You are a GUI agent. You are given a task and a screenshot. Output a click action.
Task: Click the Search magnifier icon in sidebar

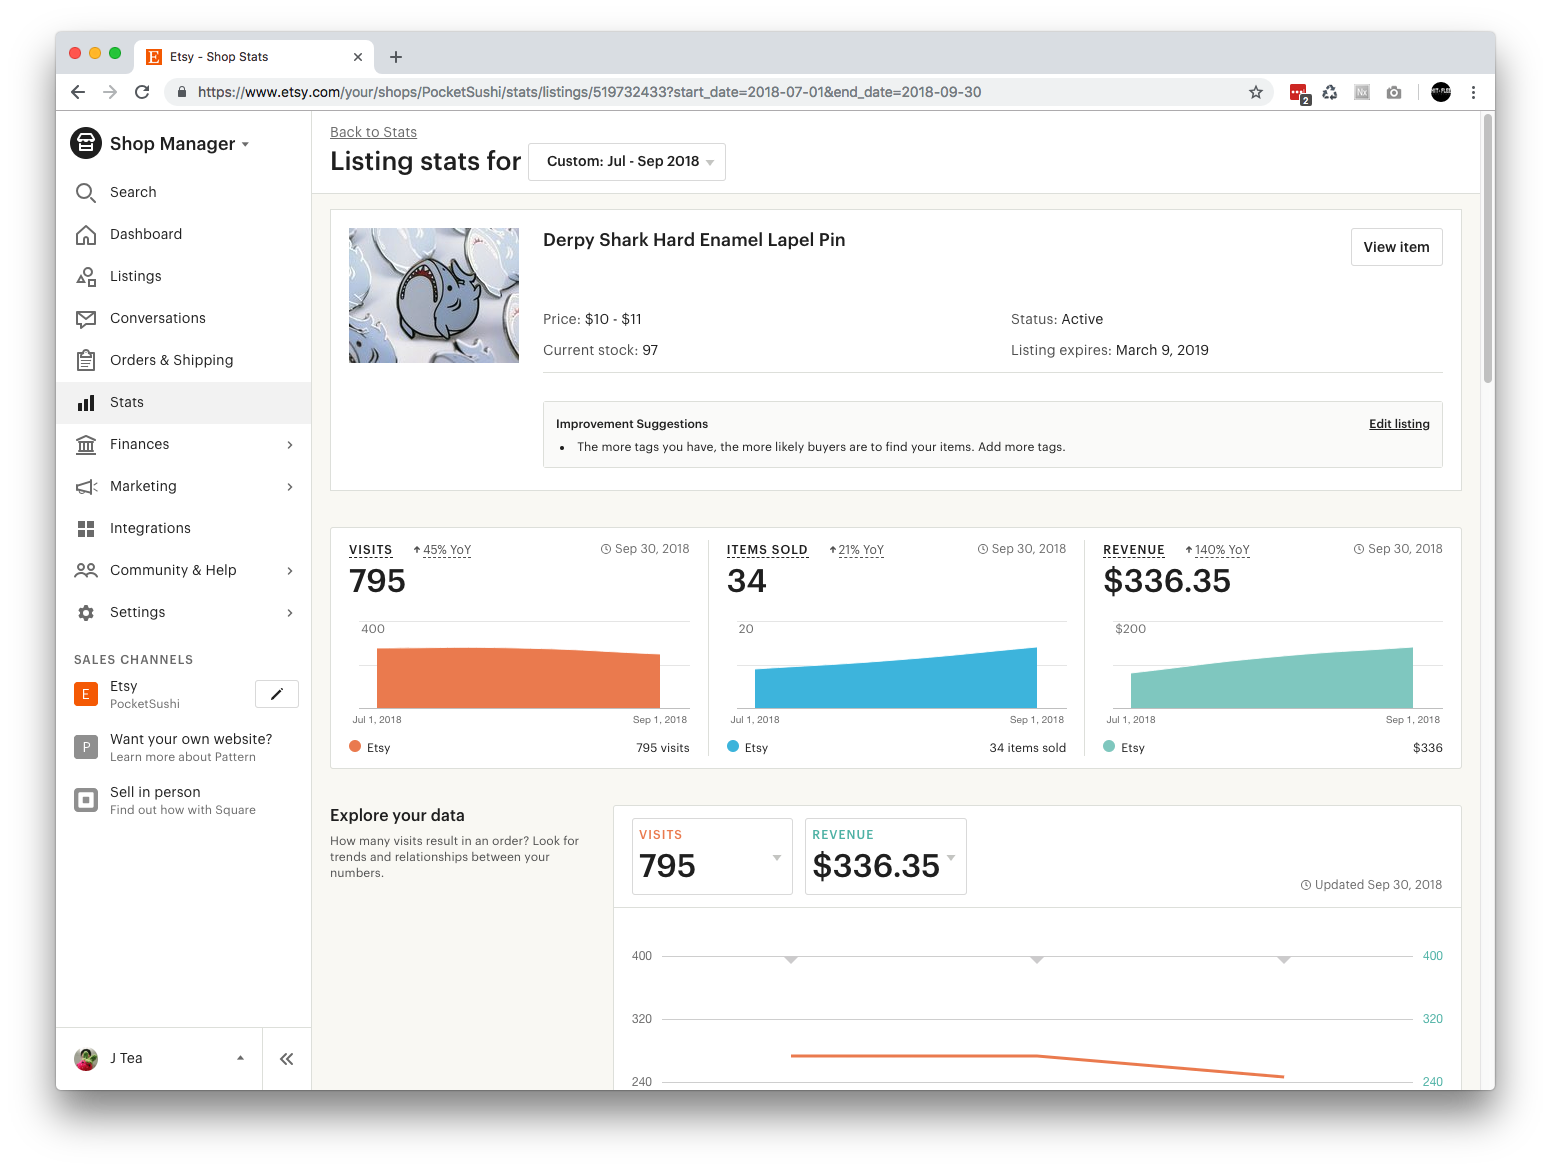point(86,192)
